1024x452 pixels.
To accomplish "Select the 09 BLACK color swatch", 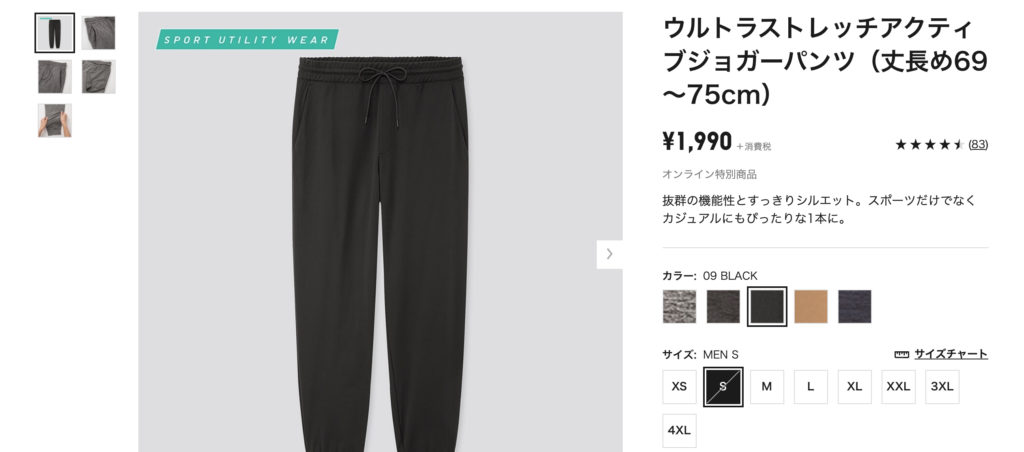I will click(767, 306).
